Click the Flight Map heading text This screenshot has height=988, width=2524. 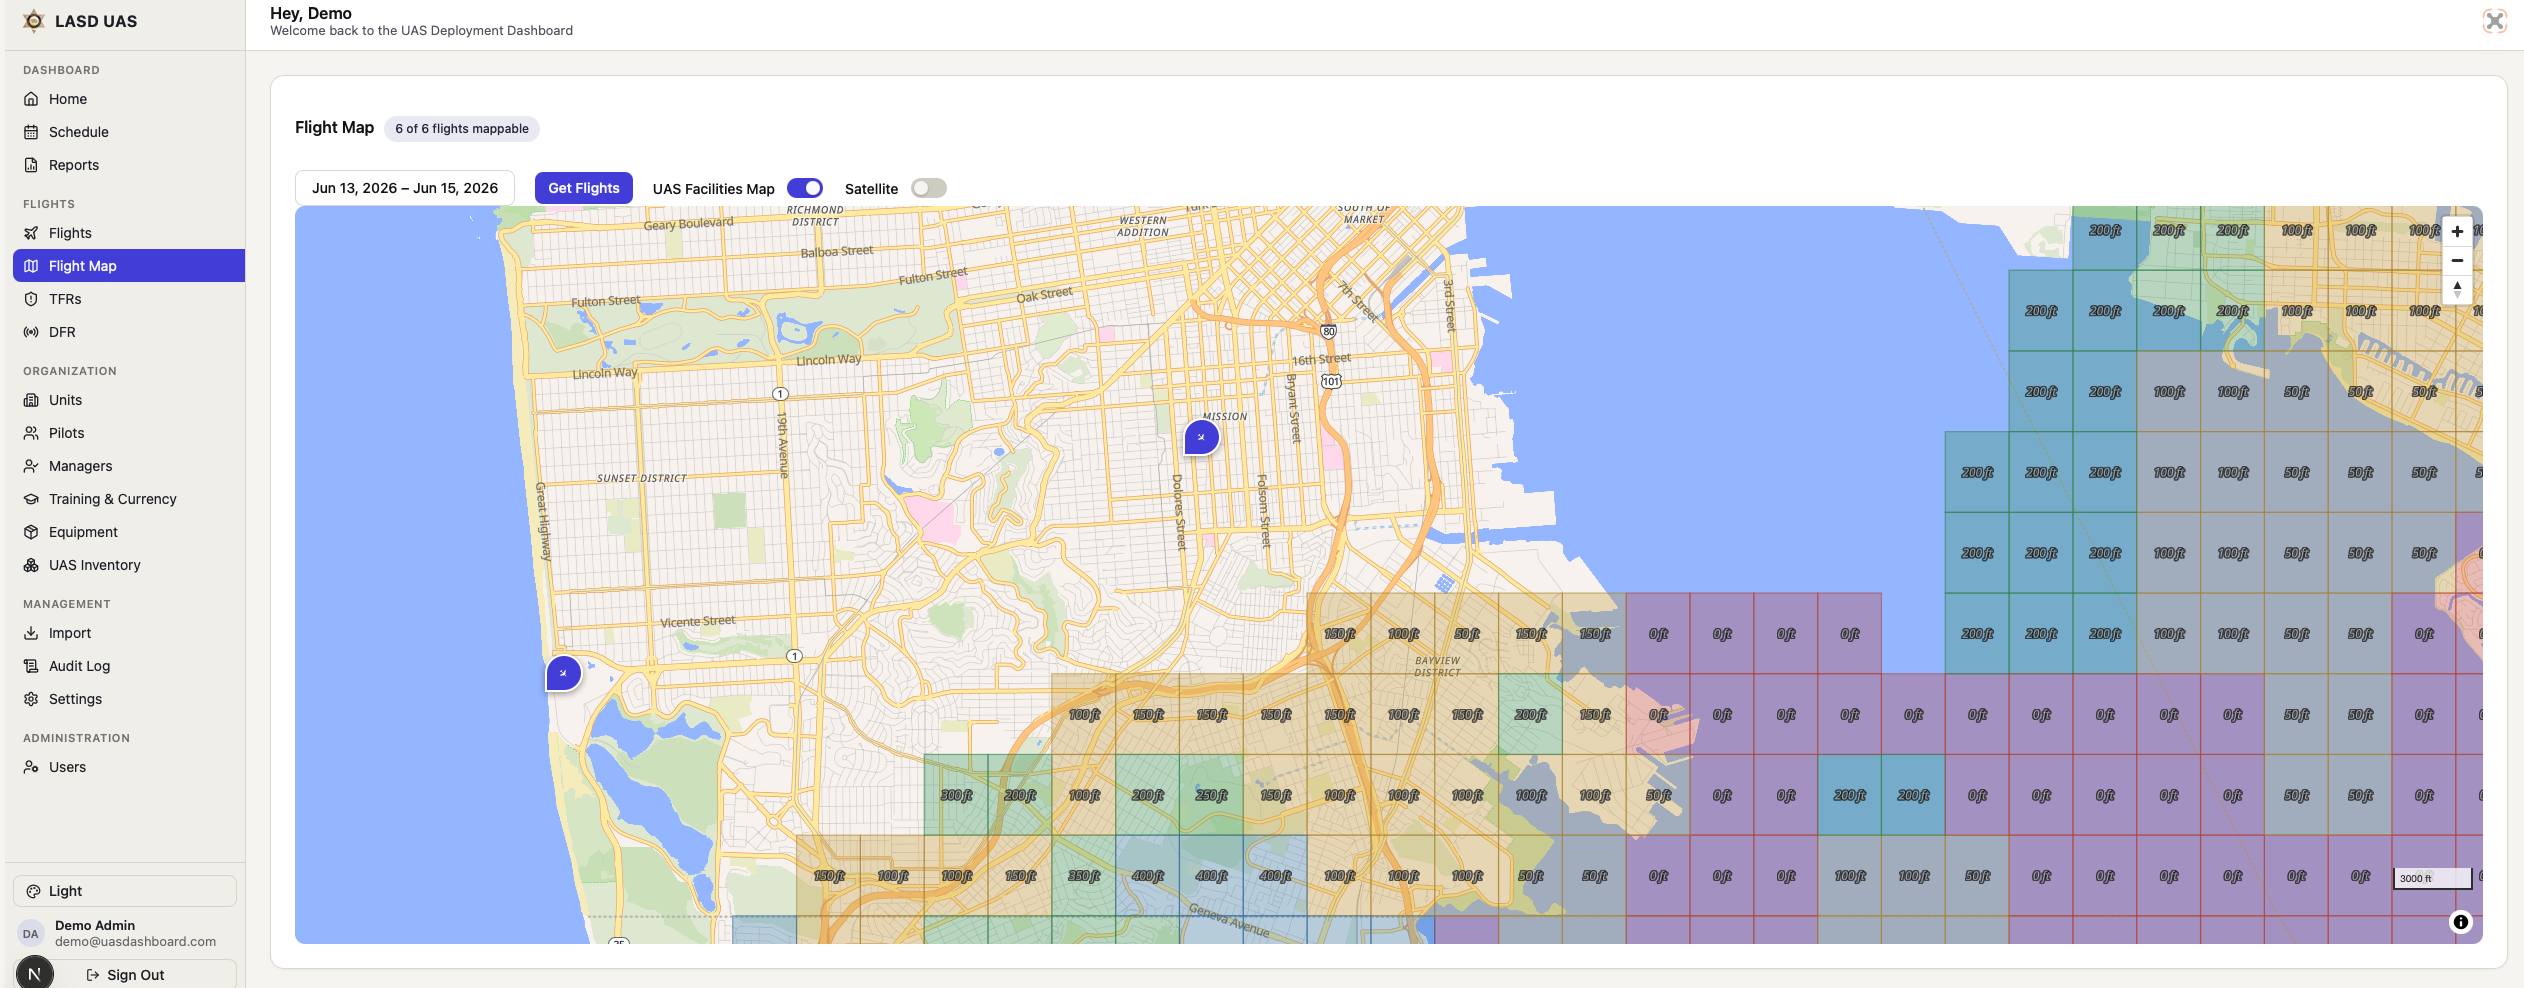click(x=334, y=127)
